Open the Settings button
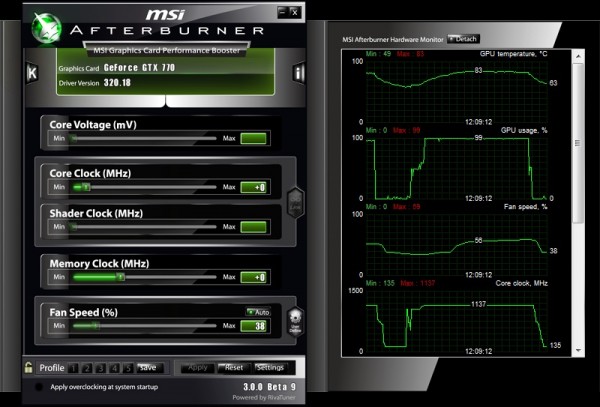 (270, 368)
